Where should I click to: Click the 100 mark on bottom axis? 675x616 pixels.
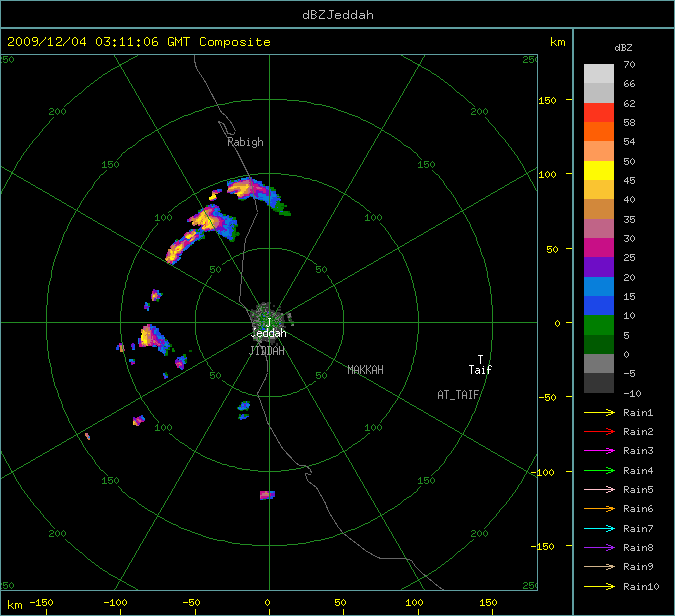point(414,602)
